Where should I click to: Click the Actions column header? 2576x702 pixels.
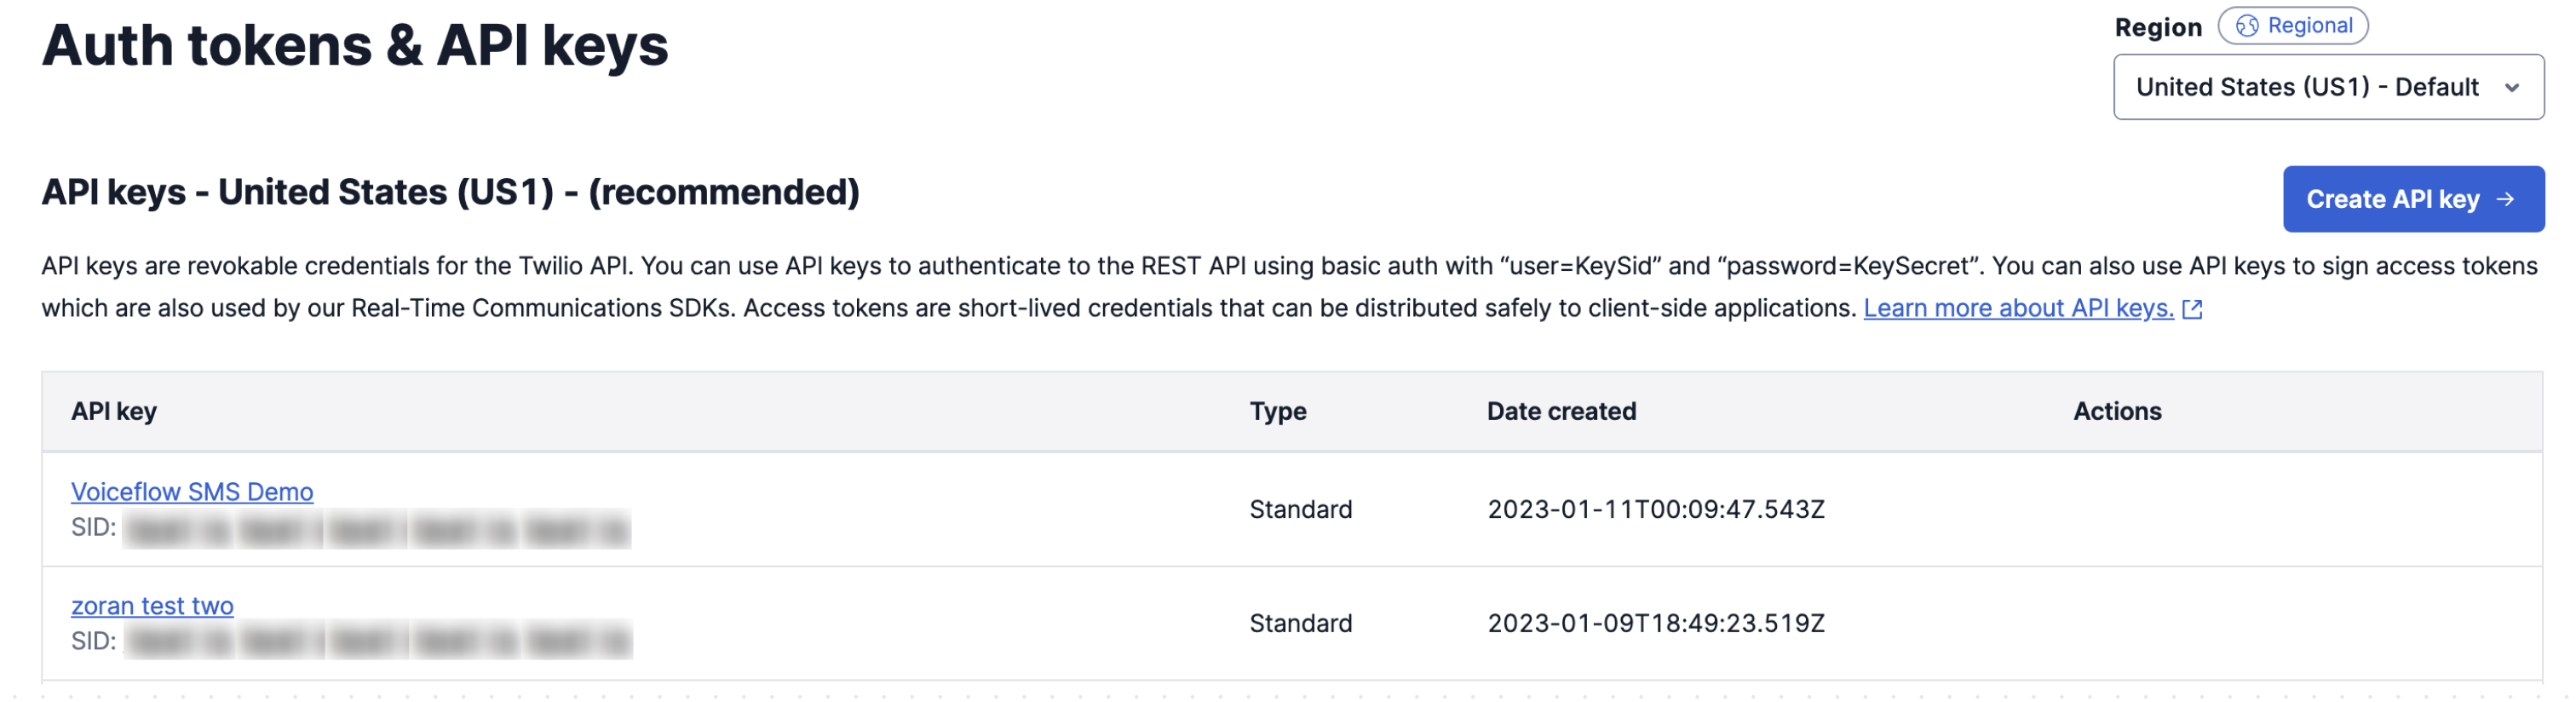point(2116,411)
